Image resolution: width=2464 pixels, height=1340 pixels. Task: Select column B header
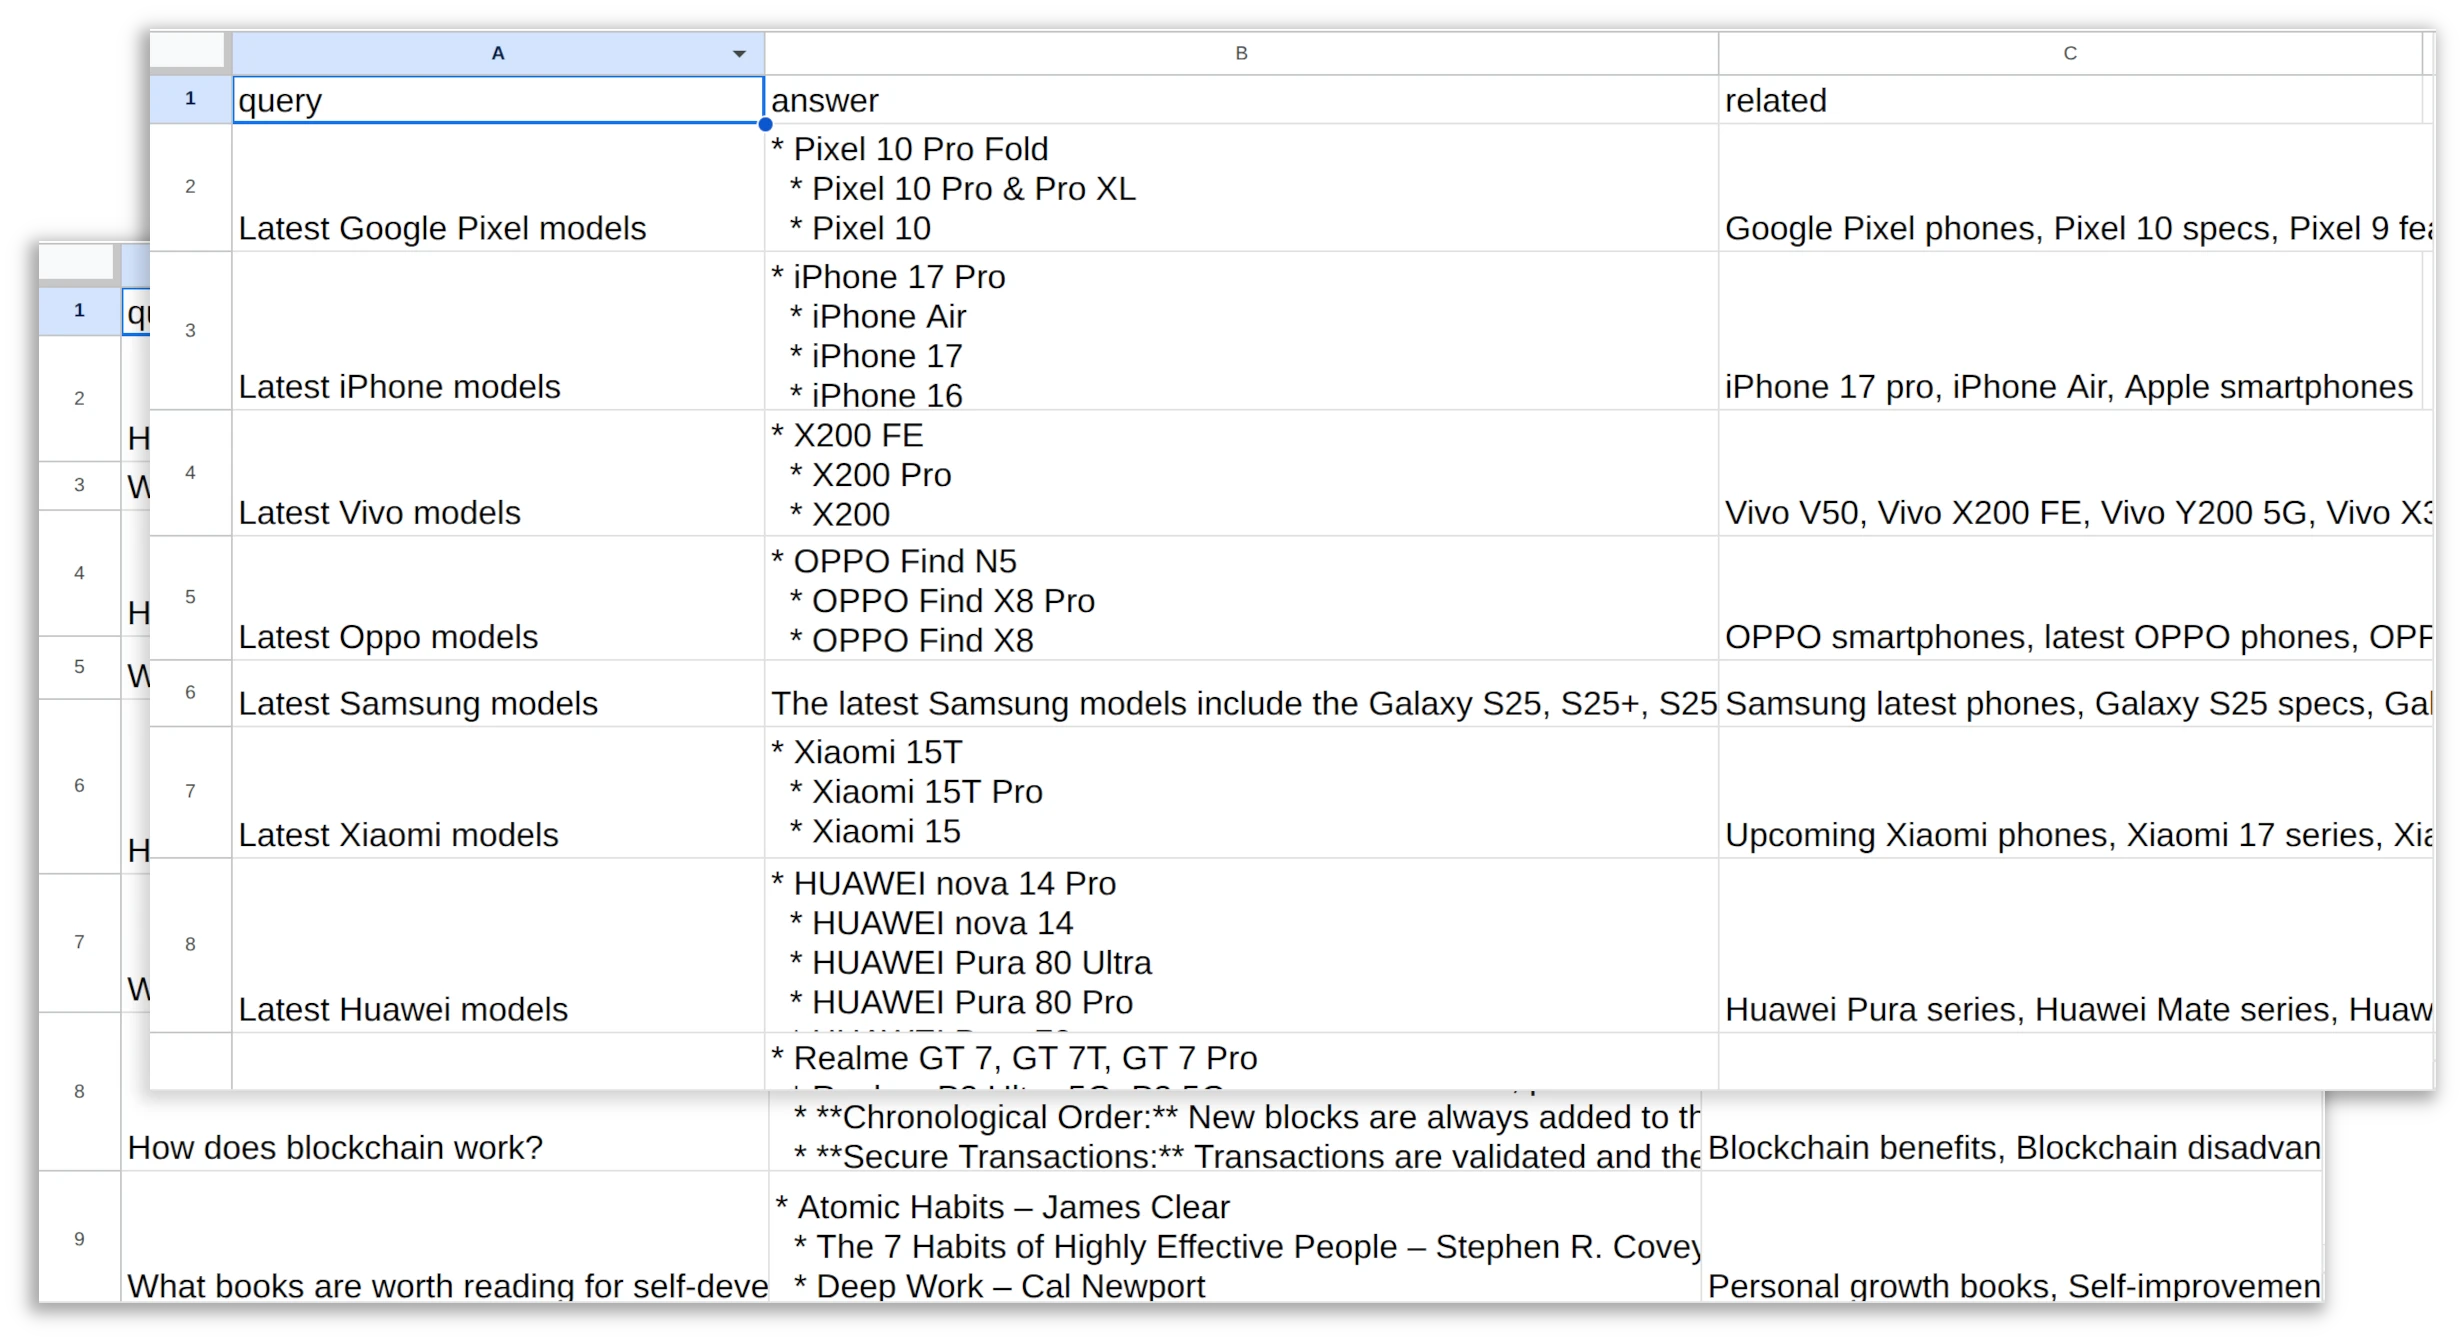click(1241, 54)
